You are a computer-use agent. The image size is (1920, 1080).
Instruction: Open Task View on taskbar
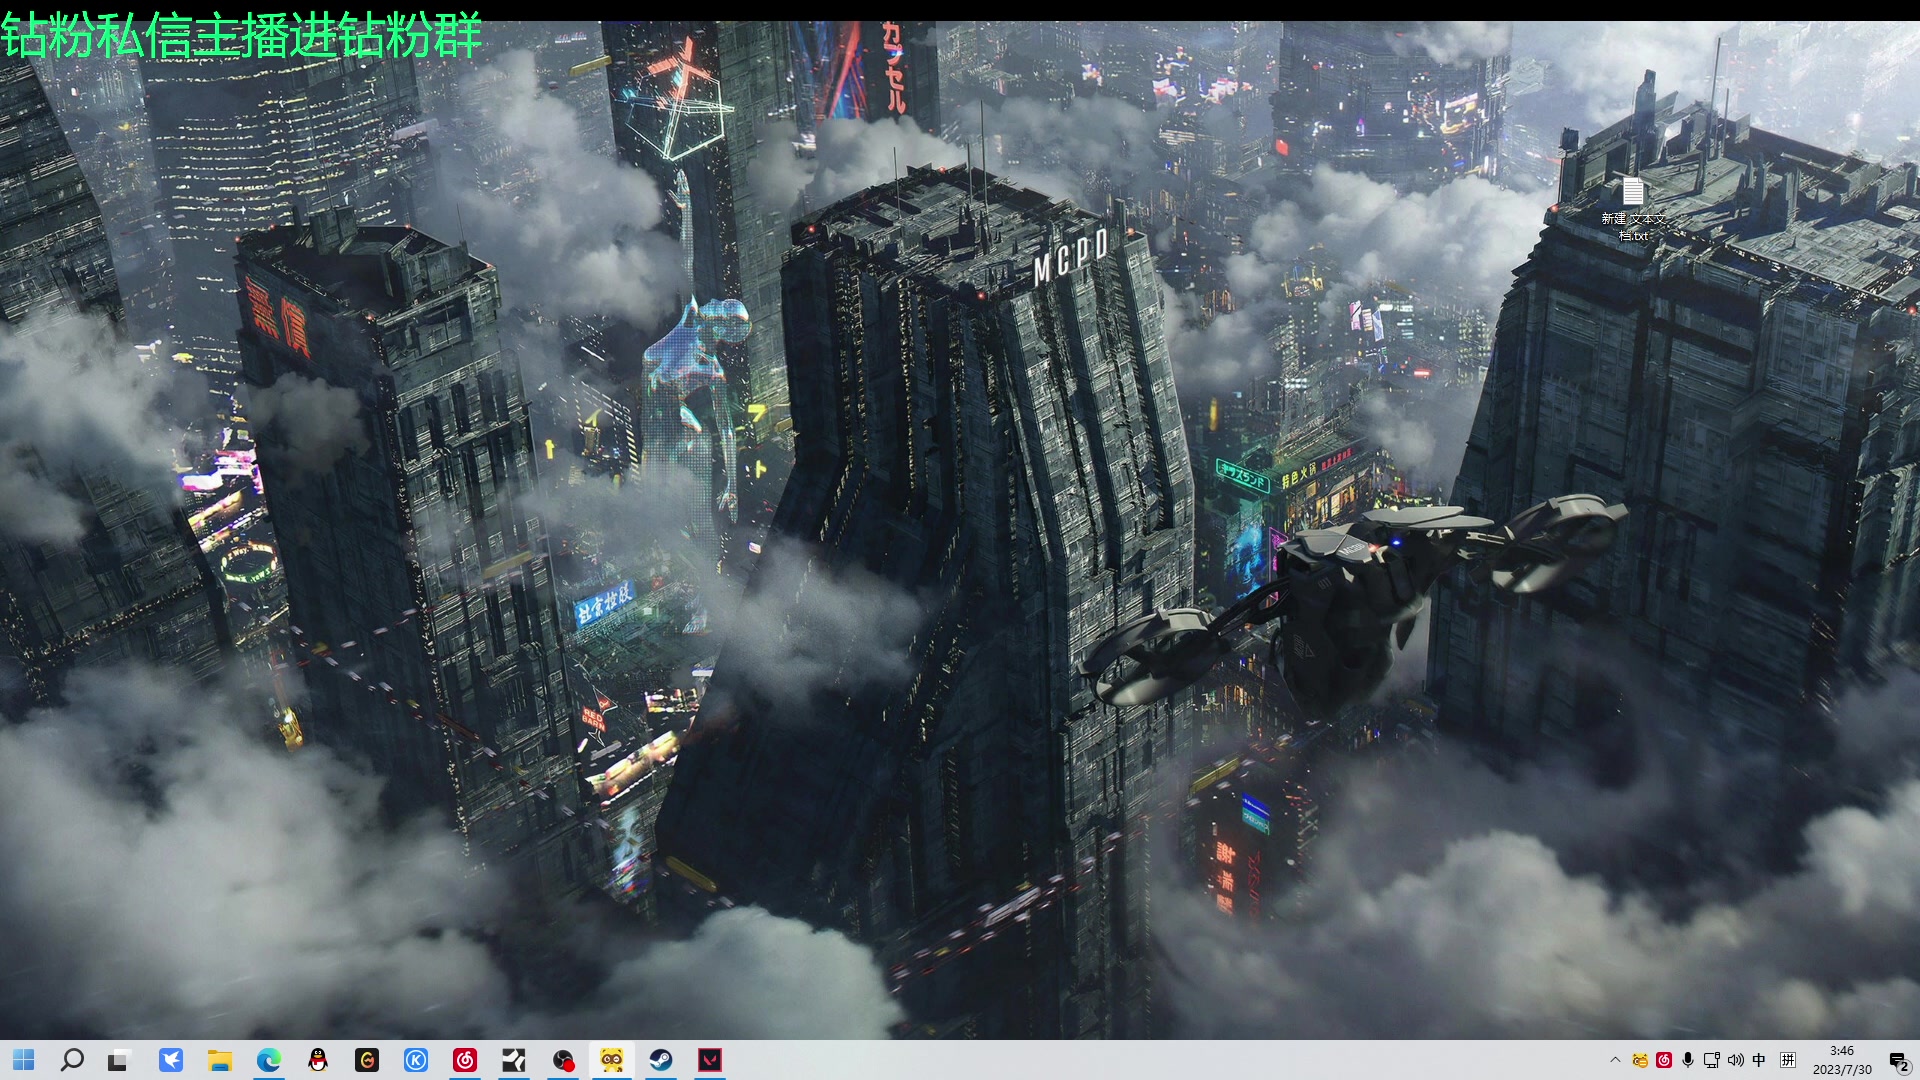pyautogui.click(x=120, y=1060)
